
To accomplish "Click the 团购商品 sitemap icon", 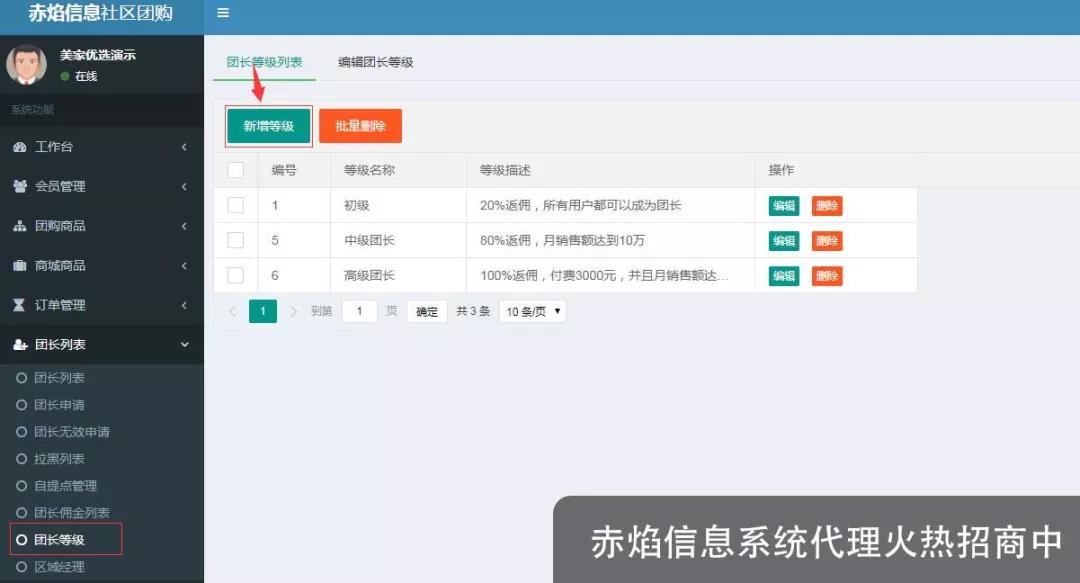I will tap(20, 226).
